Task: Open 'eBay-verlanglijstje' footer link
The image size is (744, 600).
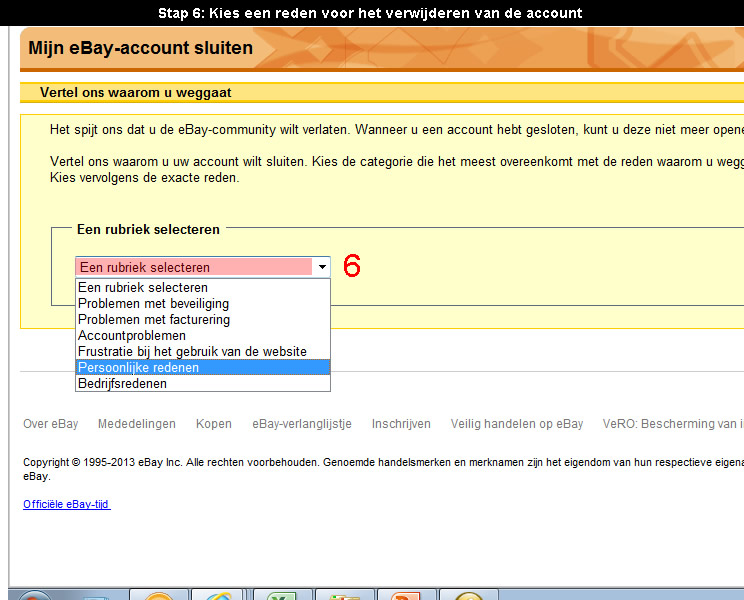Action: pyautogui.click(x=302, y=424)
